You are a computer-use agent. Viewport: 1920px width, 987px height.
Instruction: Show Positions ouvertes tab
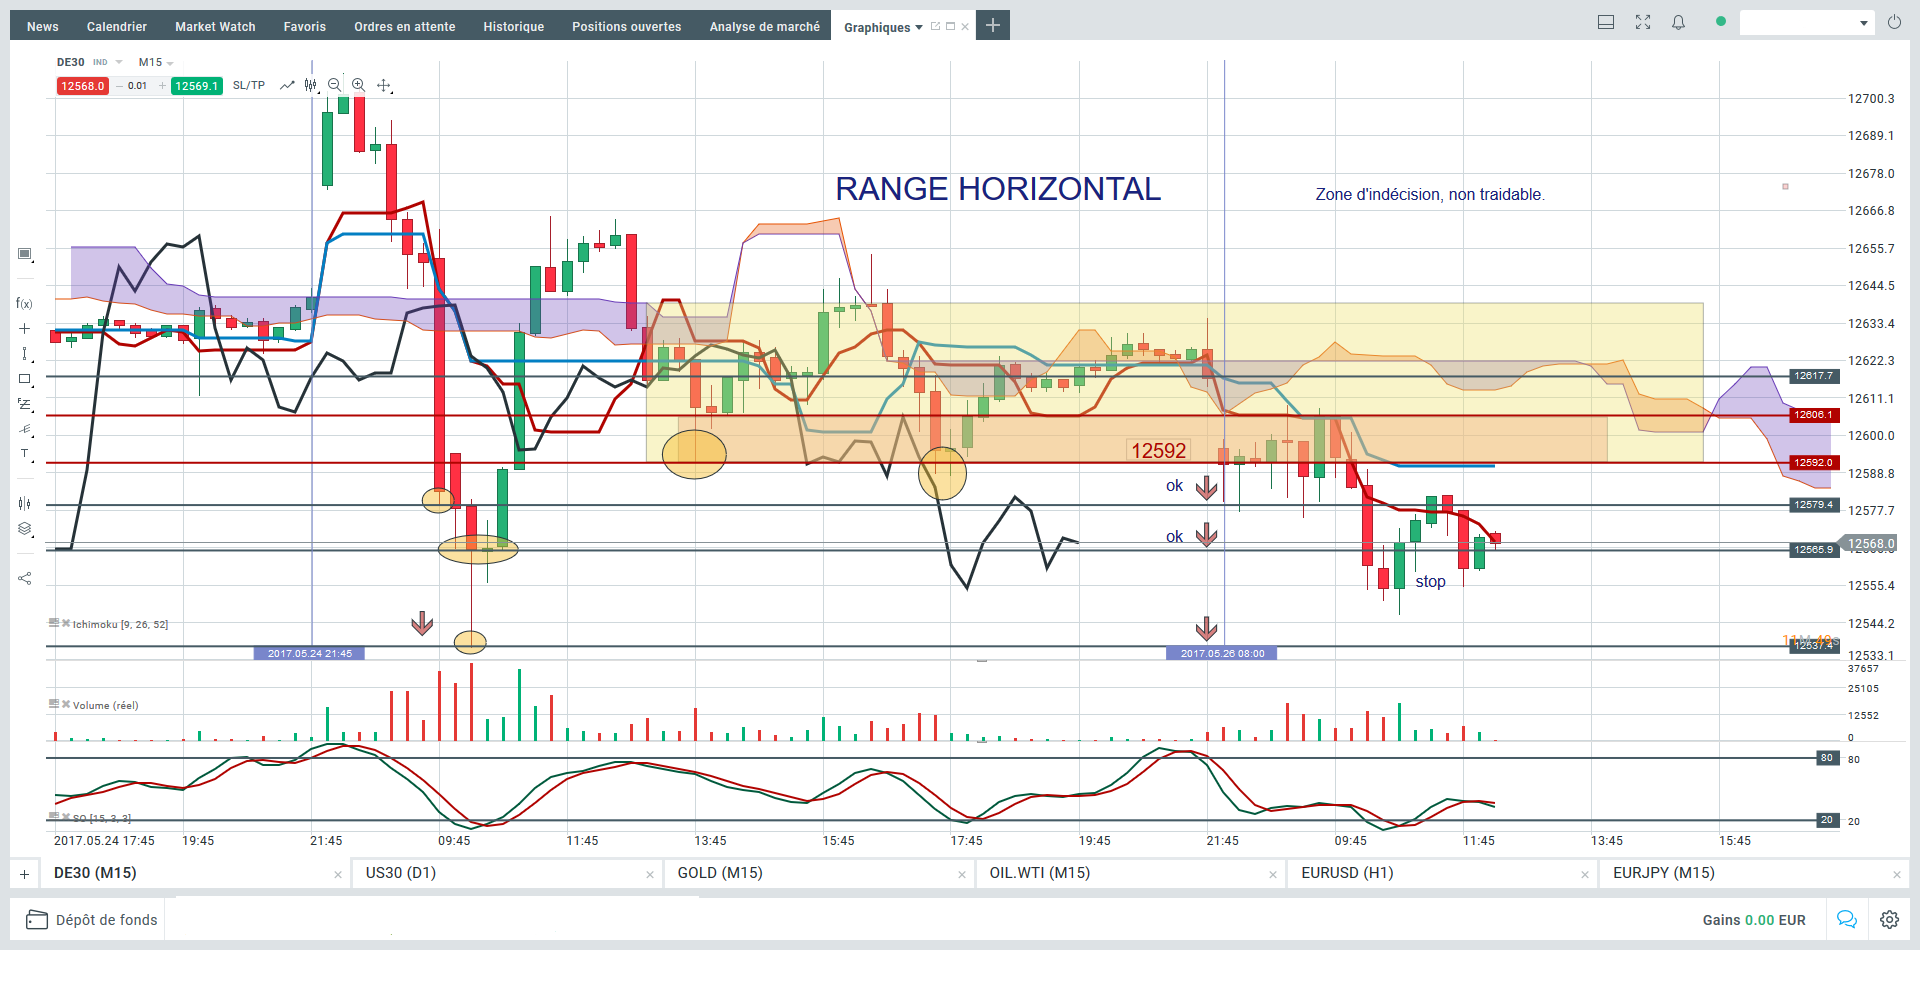coord(627,26)
